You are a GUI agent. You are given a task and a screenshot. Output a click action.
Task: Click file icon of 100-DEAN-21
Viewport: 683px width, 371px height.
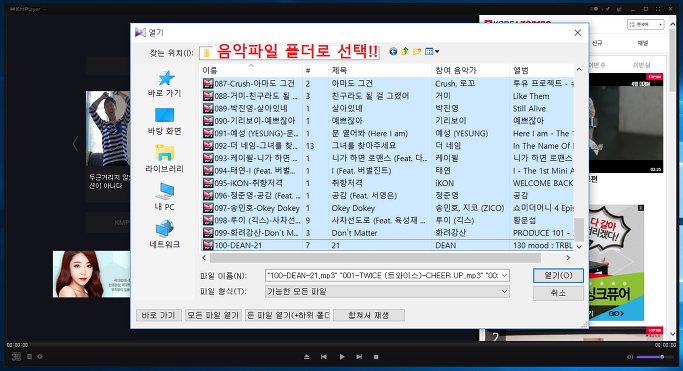coord(208,245)
